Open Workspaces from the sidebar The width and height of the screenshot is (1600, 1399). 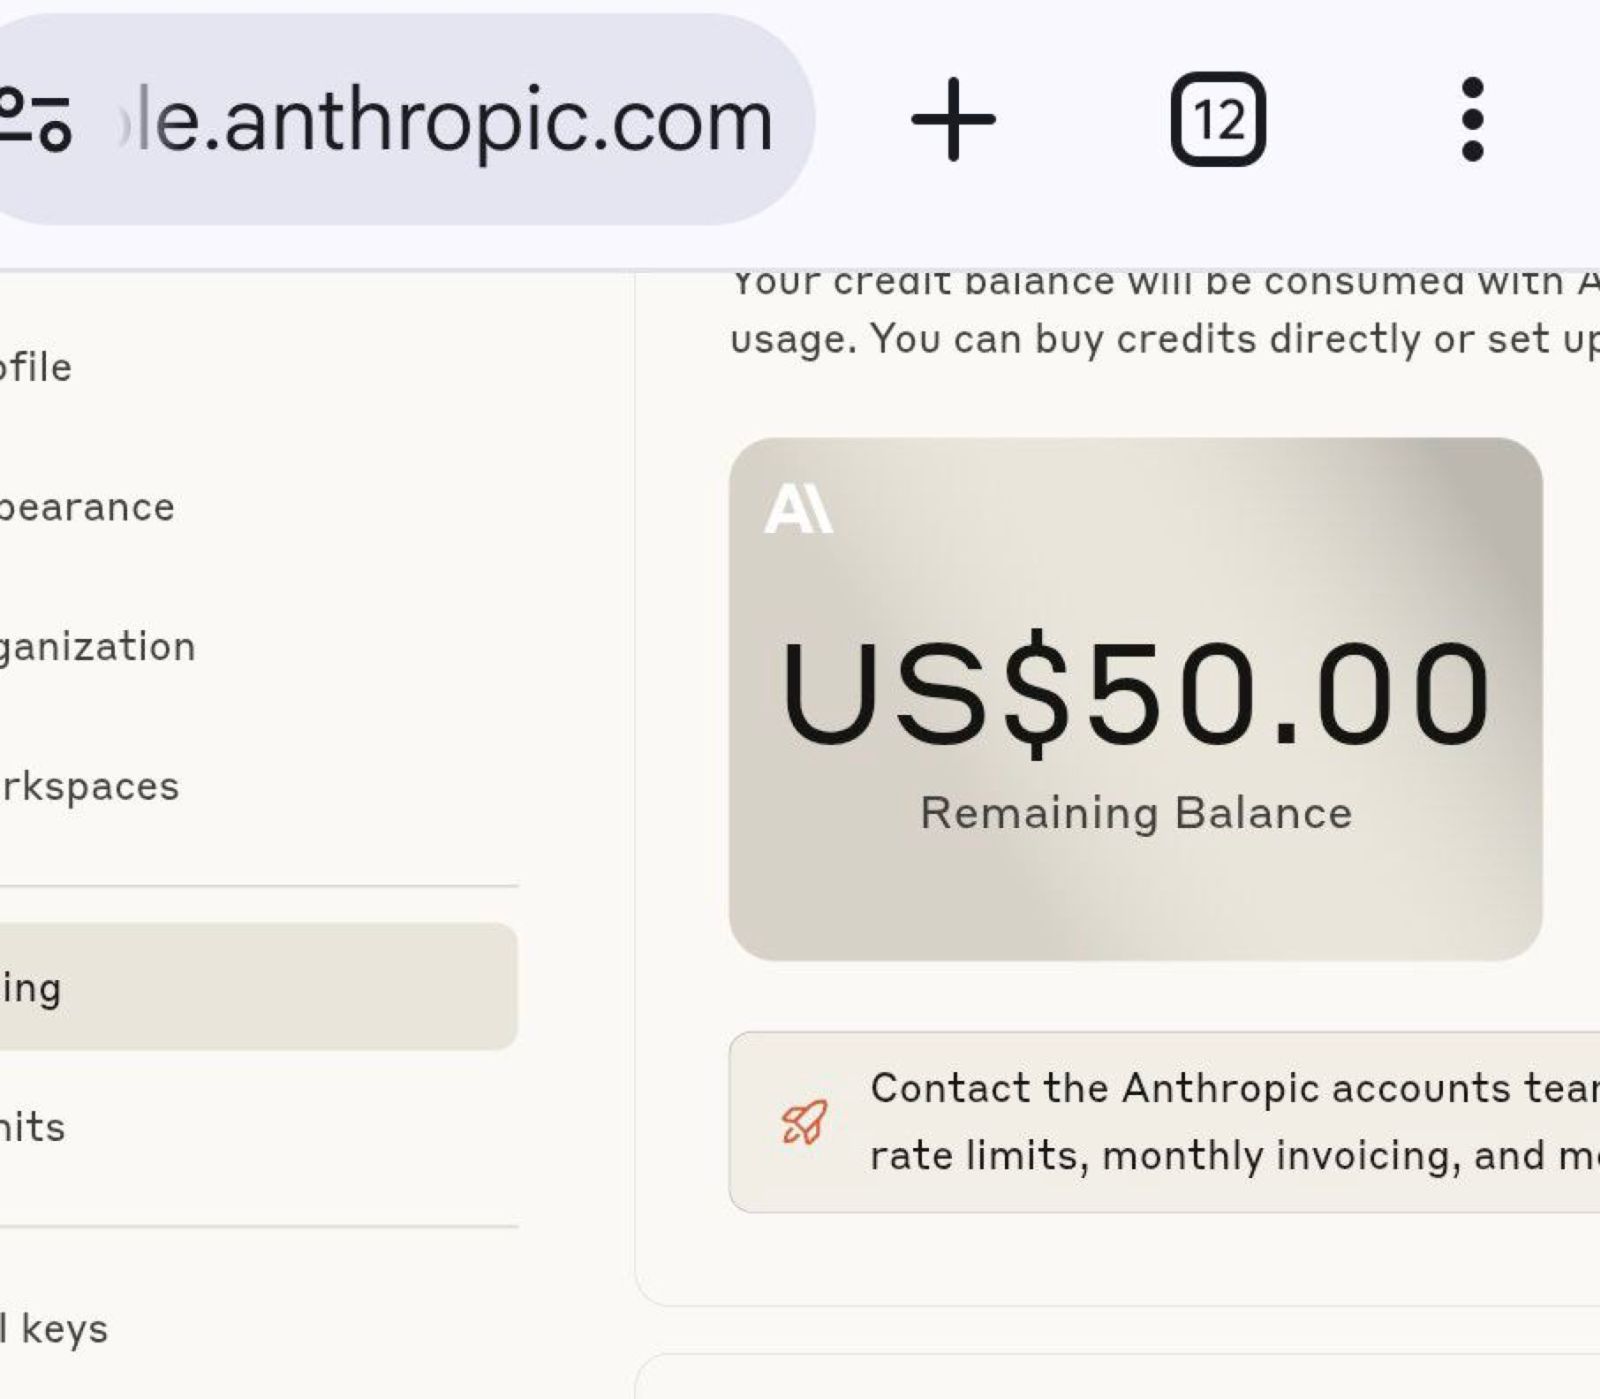pyautogui.click(x=90, y=786)
